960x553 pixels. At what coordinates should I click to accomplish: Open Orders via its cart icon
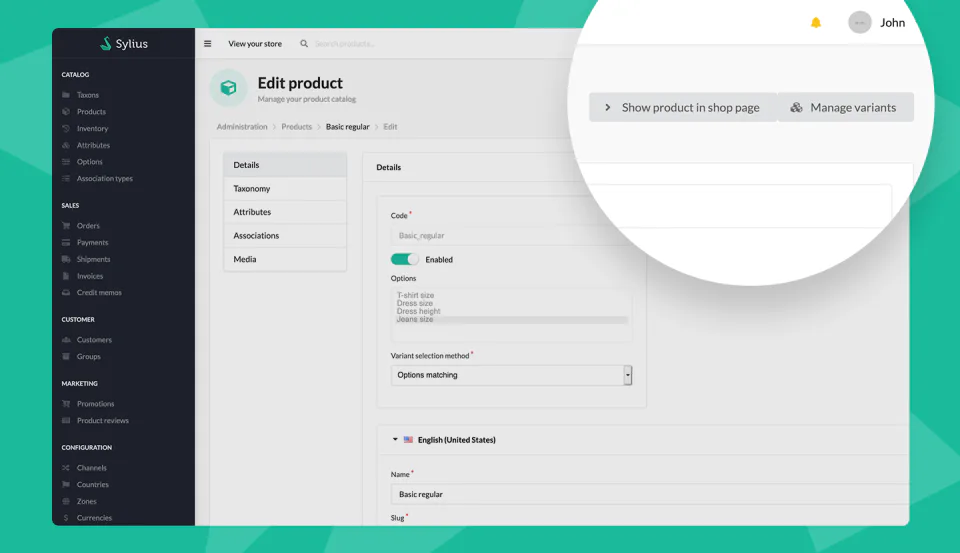coord(66,225)
